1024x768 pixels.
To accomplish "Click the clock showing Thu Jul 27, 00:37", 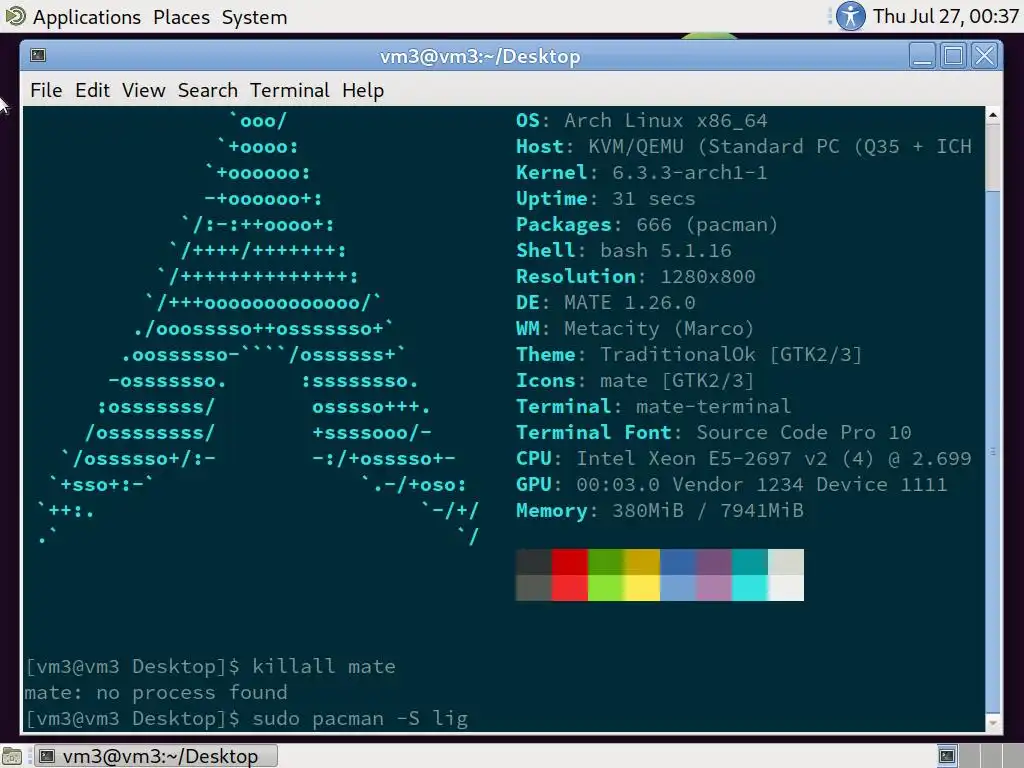I will 946,16.
